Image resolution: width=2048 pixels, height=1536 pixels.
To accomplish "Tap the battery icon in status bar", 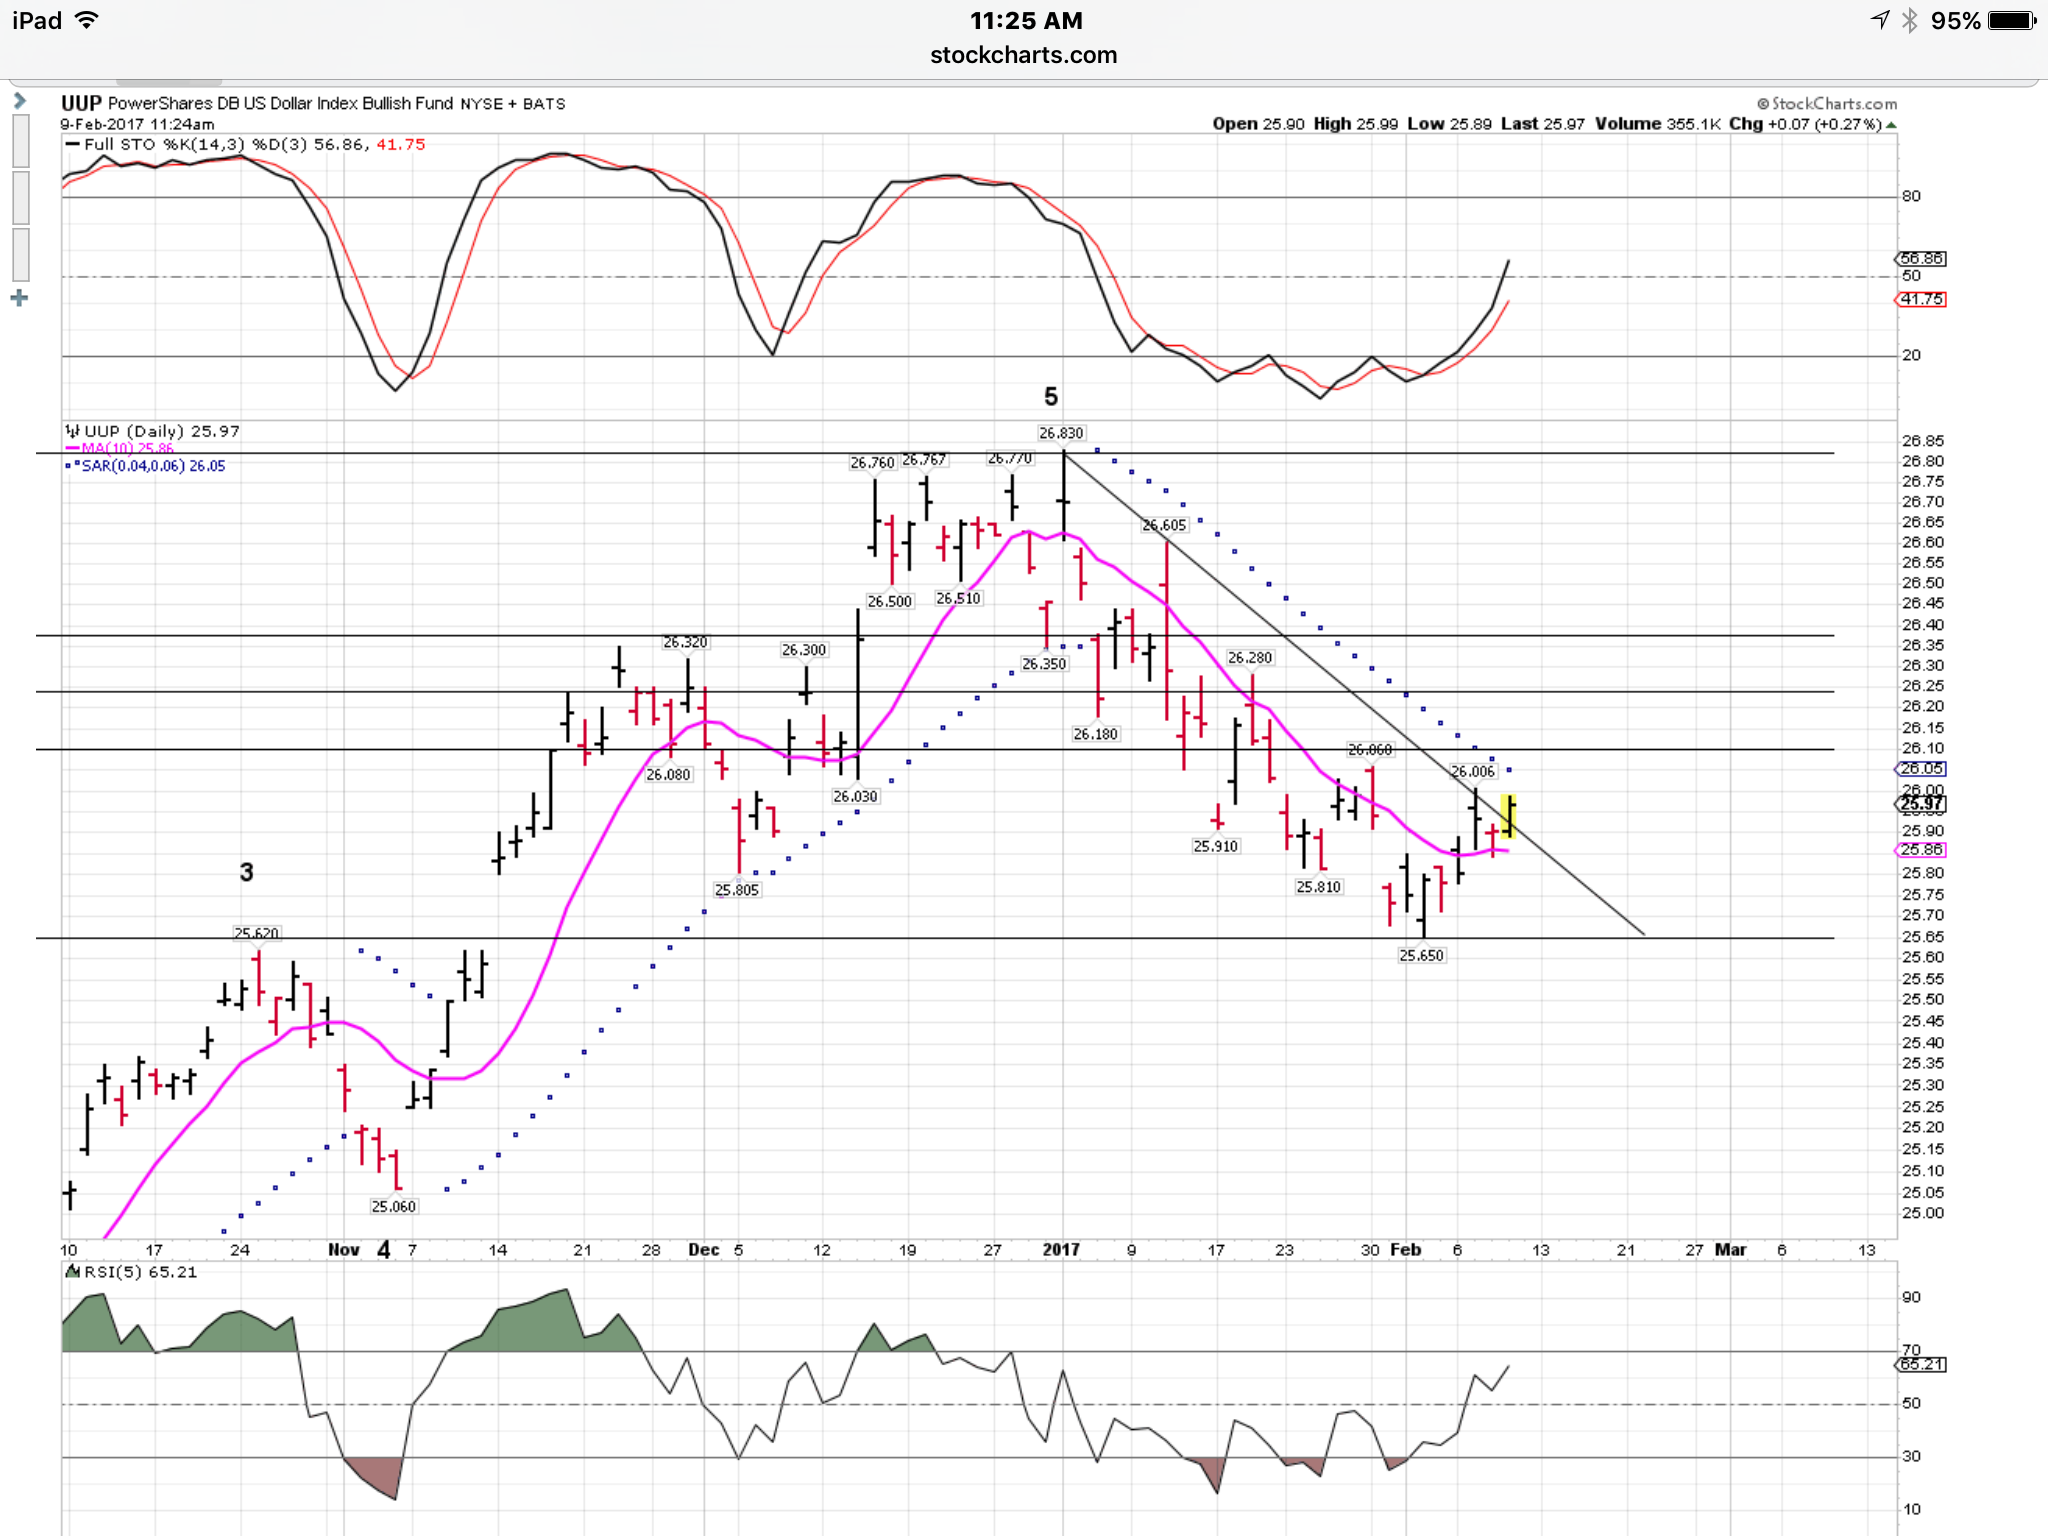I will point(2012,20).
